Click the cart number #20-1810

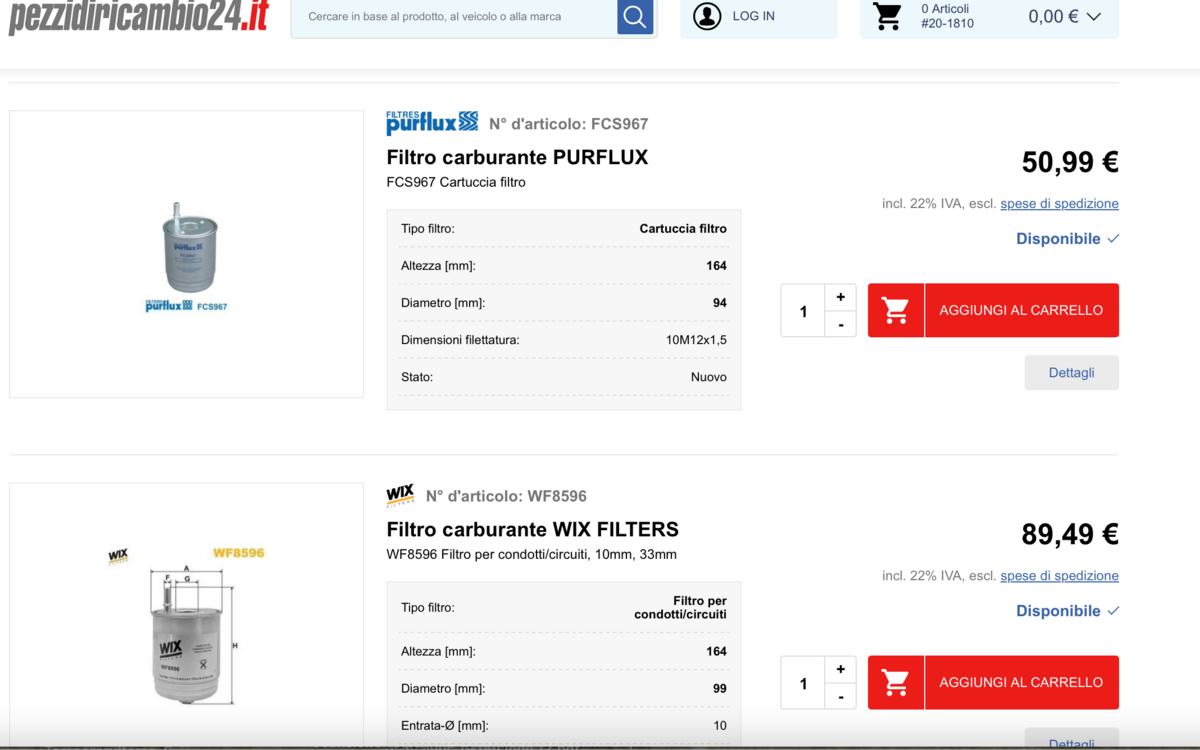pyautogui.click(x=947, y=23)
